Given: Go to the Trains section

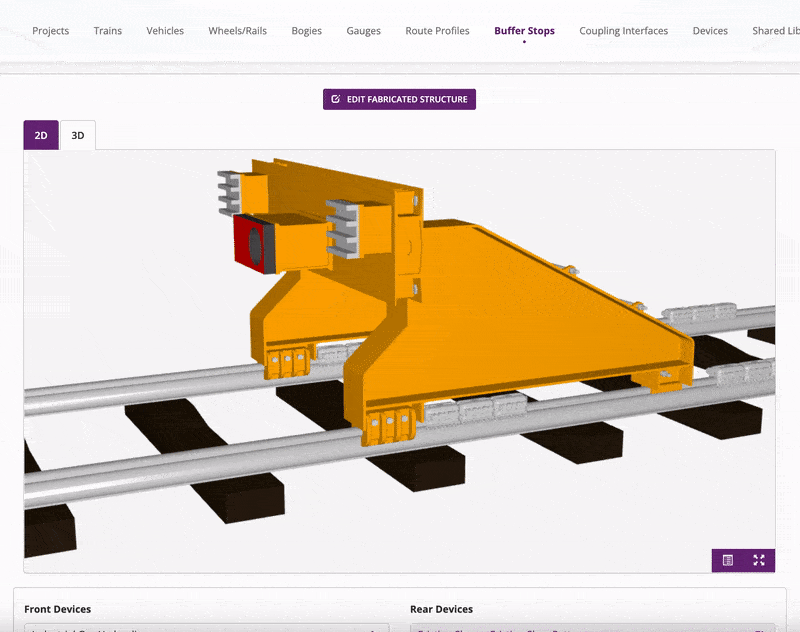Looking at the screenshot, I should [x=108, y=31].
